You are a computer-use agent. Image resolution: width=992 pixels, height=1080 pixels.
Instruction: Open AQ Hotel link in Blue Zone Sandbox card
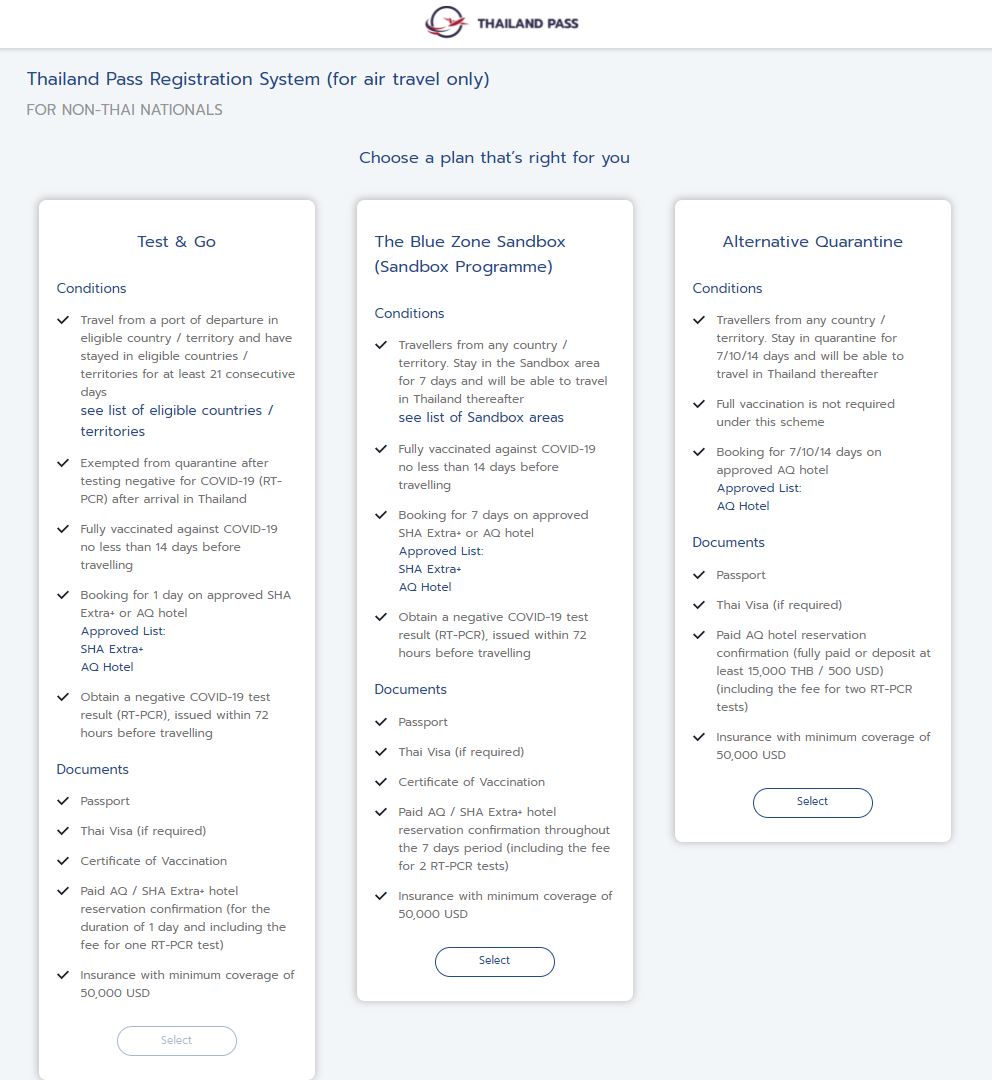pos(425,587)
